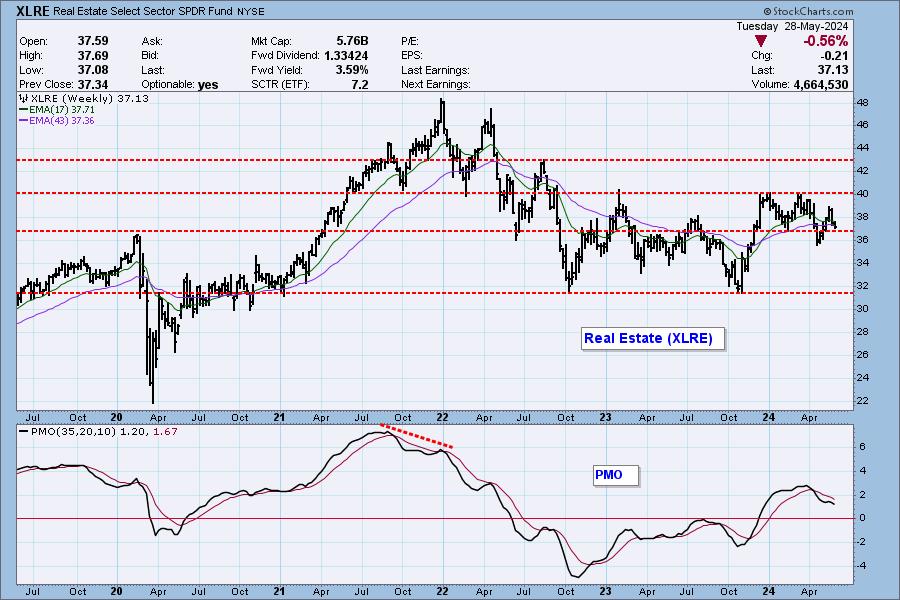Click the 0 label on the PMO axis
The image size is (900, 600).
pyautogui.click(x=863, y=517)
